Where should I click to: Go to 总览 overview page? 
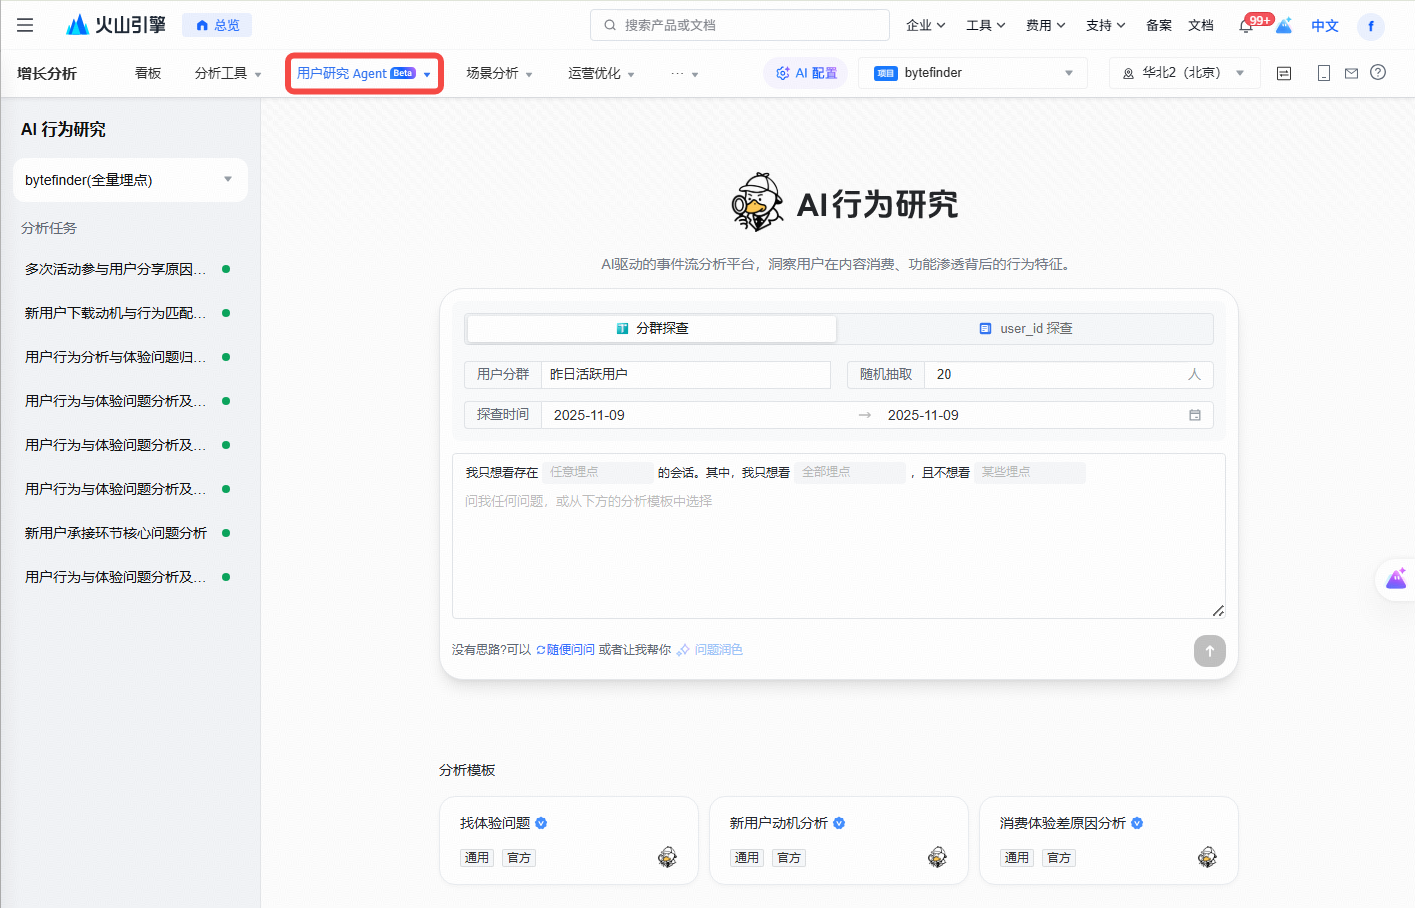(217, 25)
